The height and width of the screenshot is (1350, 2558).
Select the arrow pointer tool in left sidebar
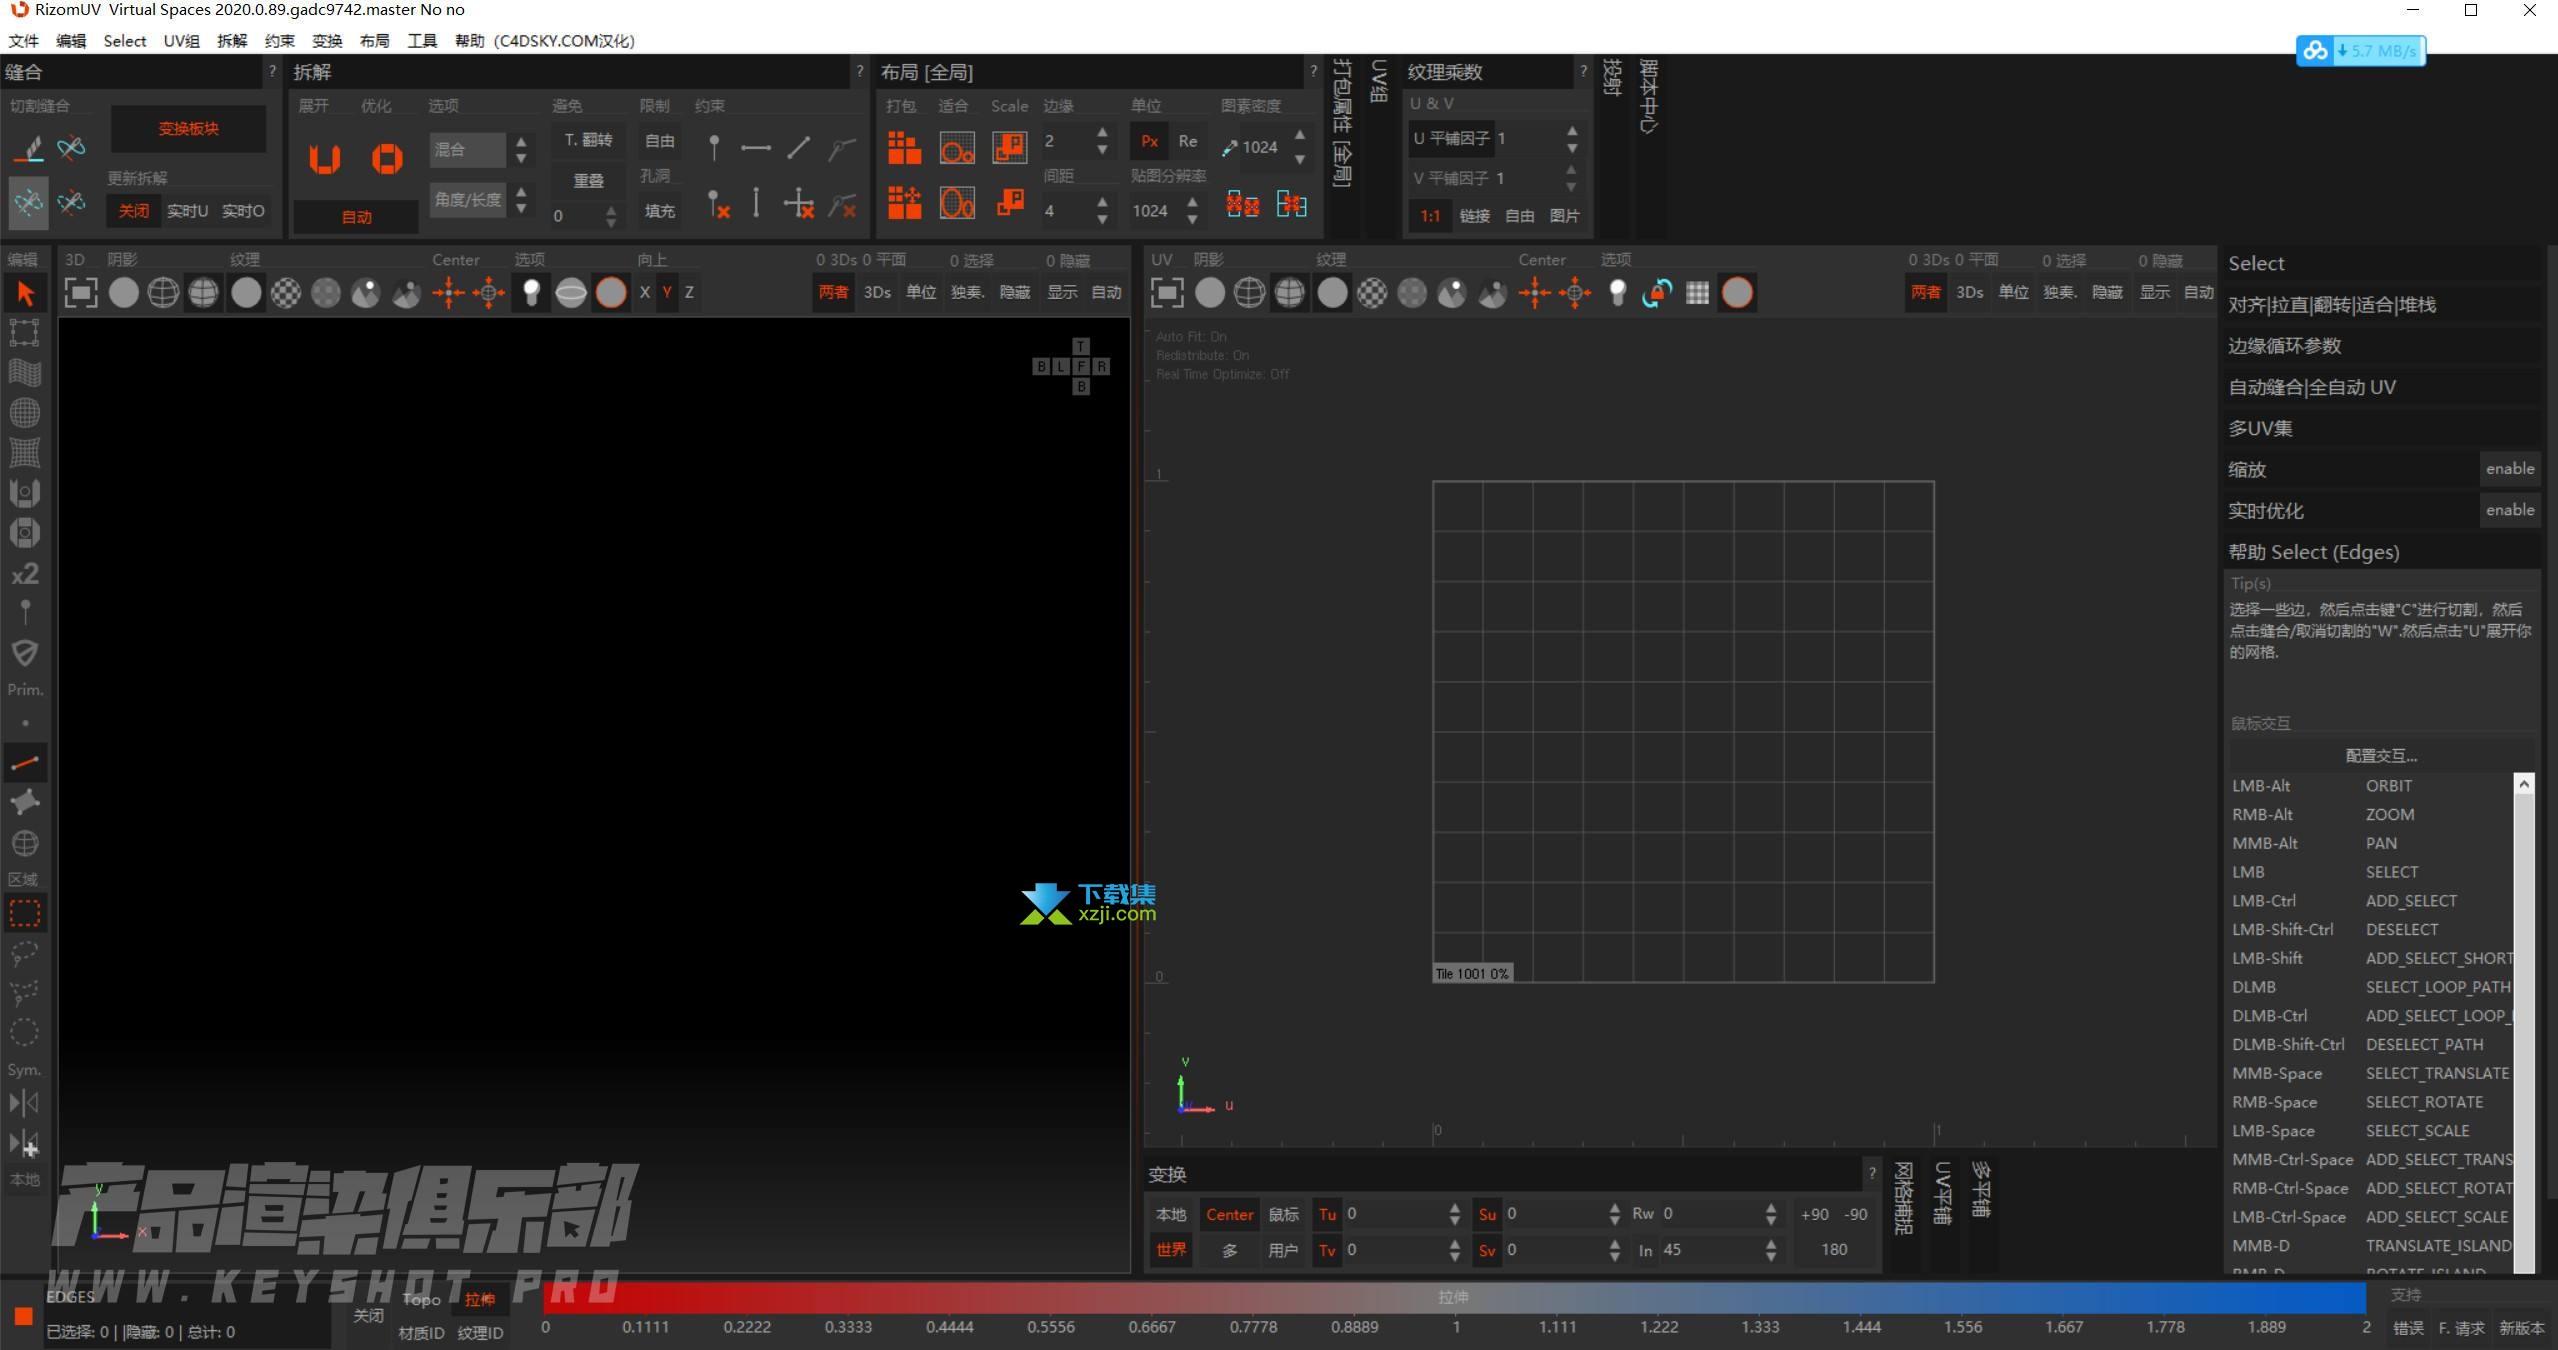click(x=25, y=293)
